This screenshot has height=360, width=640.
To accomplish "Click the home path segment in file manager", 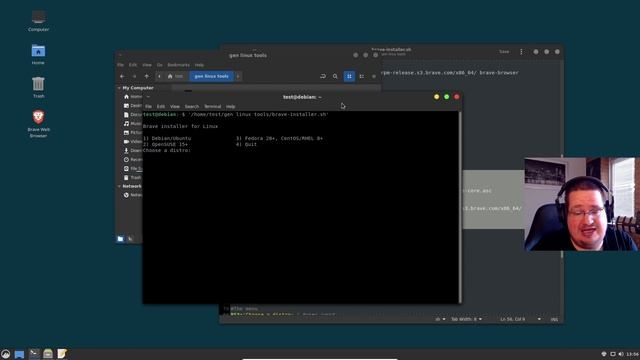I will coord(176,76).
